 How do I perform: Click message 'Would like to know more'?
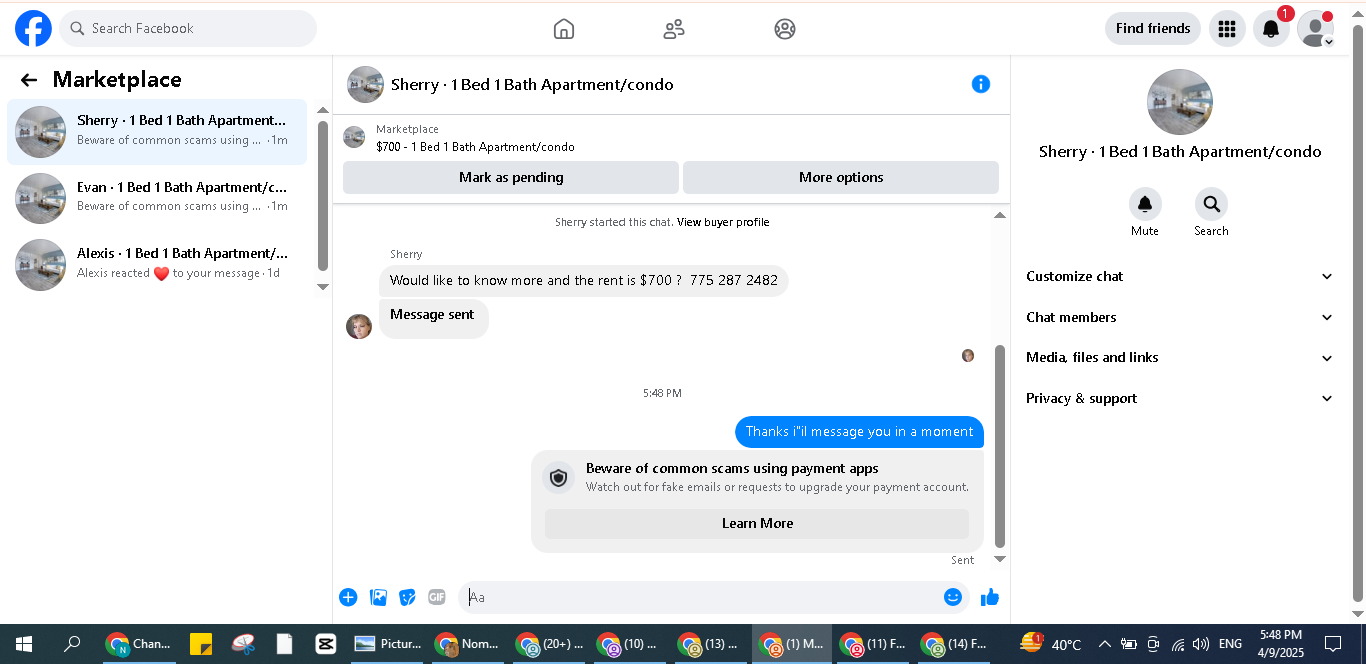[584, 280]
